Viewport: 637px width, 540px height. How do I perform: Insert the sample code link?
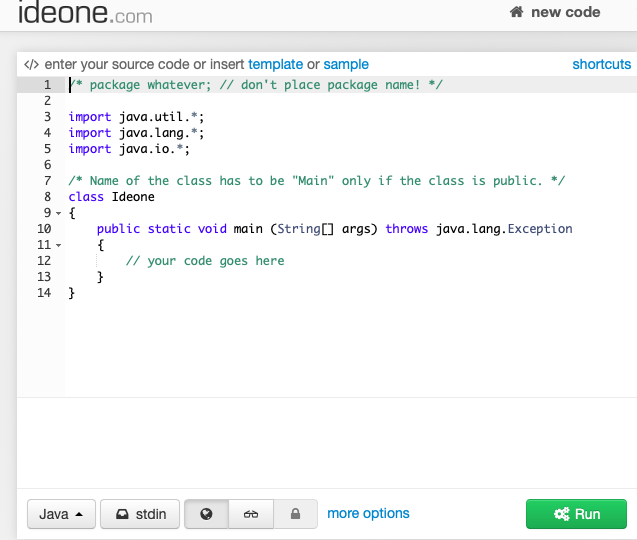[346, 64]
